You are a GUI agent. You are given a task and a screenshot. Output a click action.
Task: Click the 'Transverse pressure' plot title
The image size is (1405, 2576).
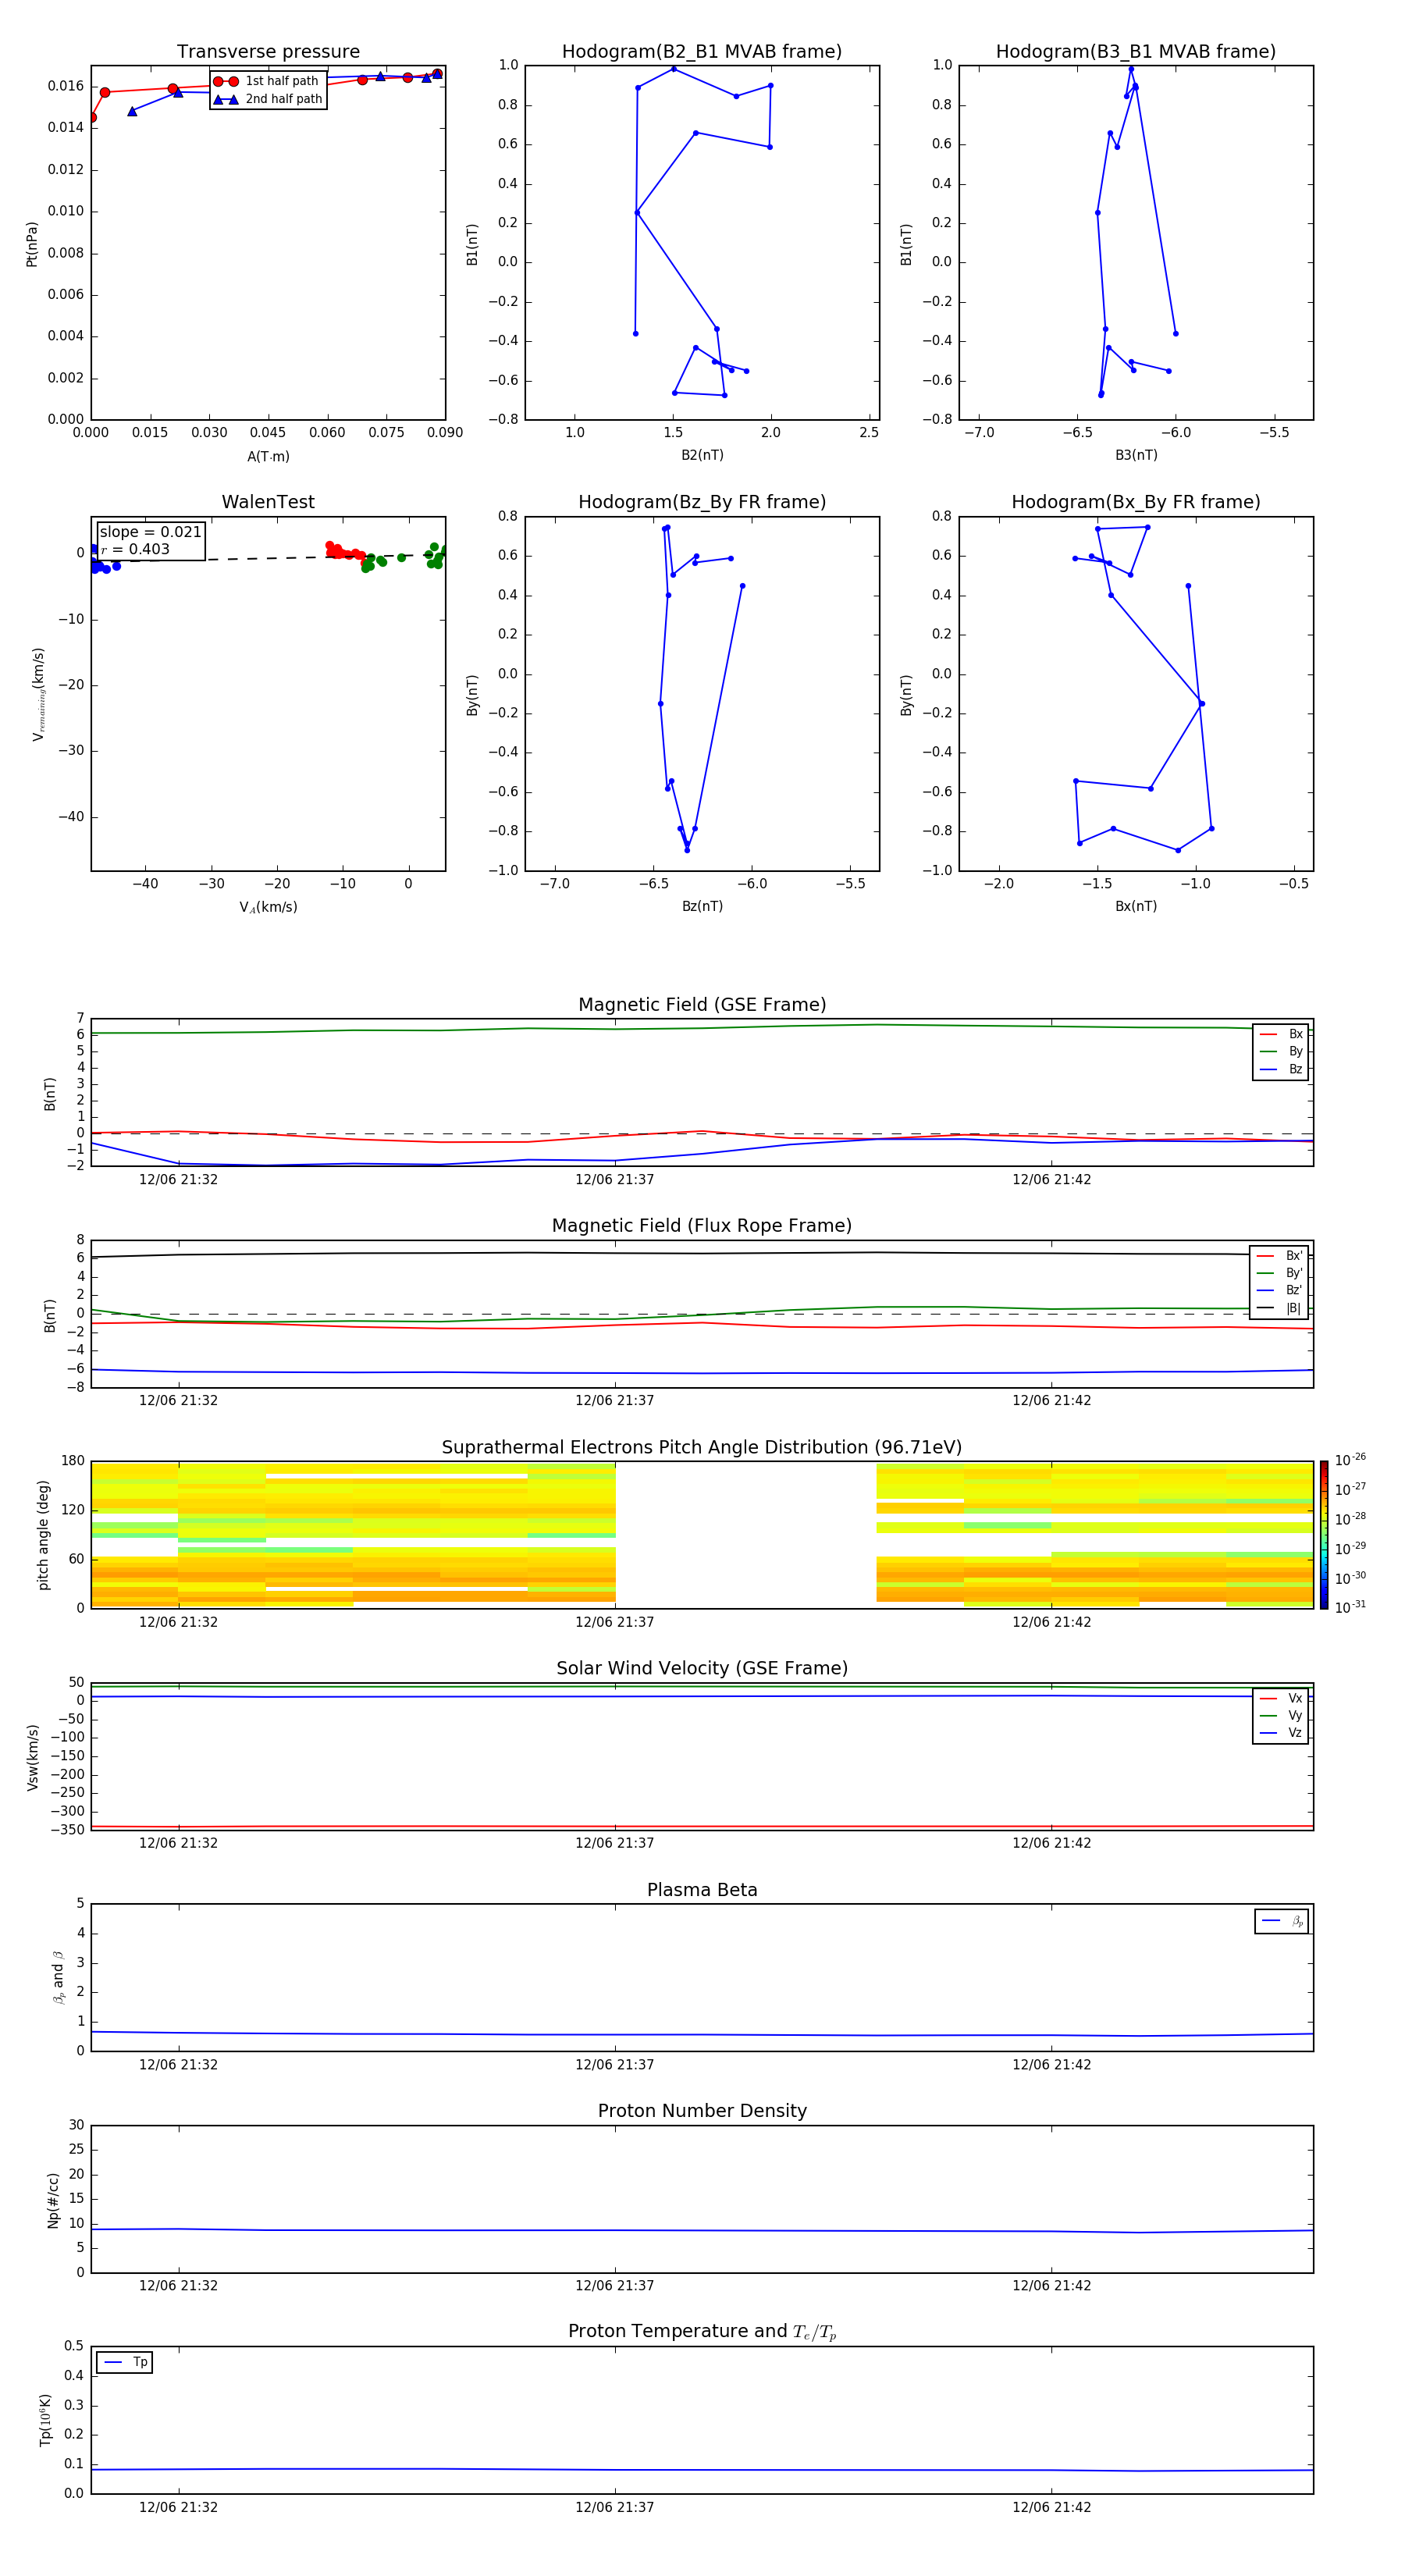(x=268, y=52)
